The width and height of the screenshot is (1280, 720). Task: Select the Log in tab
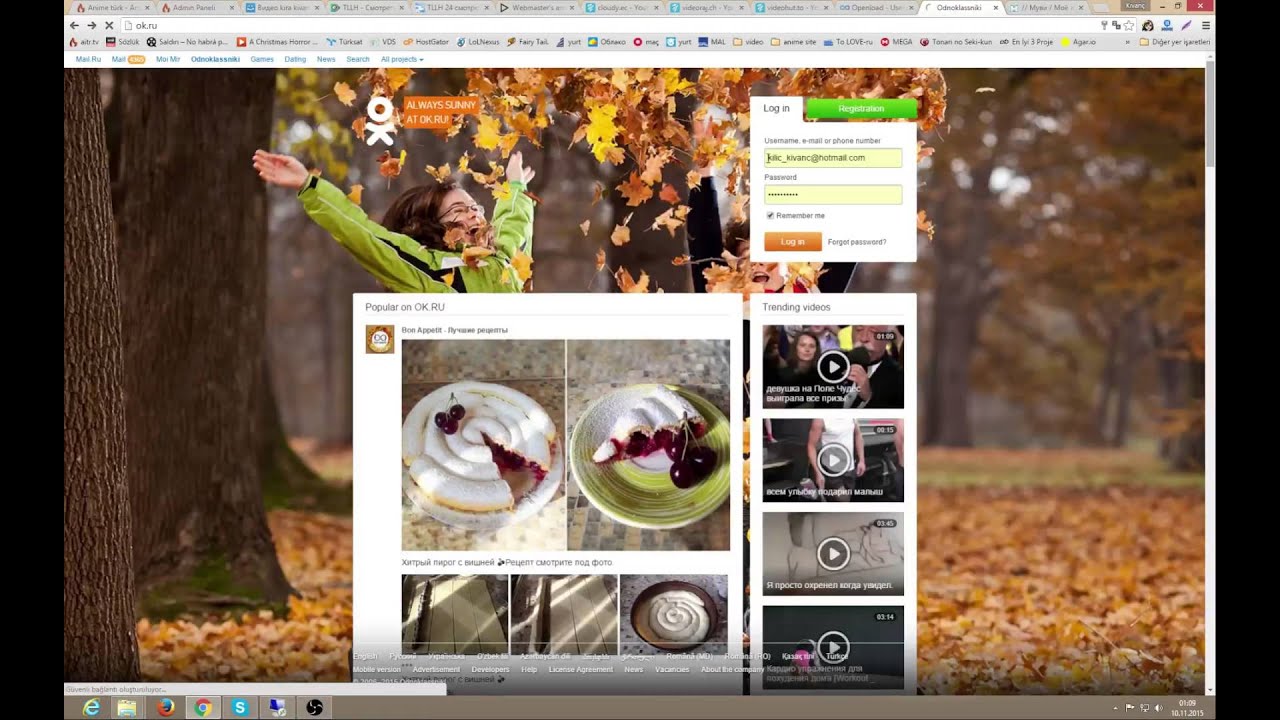tap(777, 108)
